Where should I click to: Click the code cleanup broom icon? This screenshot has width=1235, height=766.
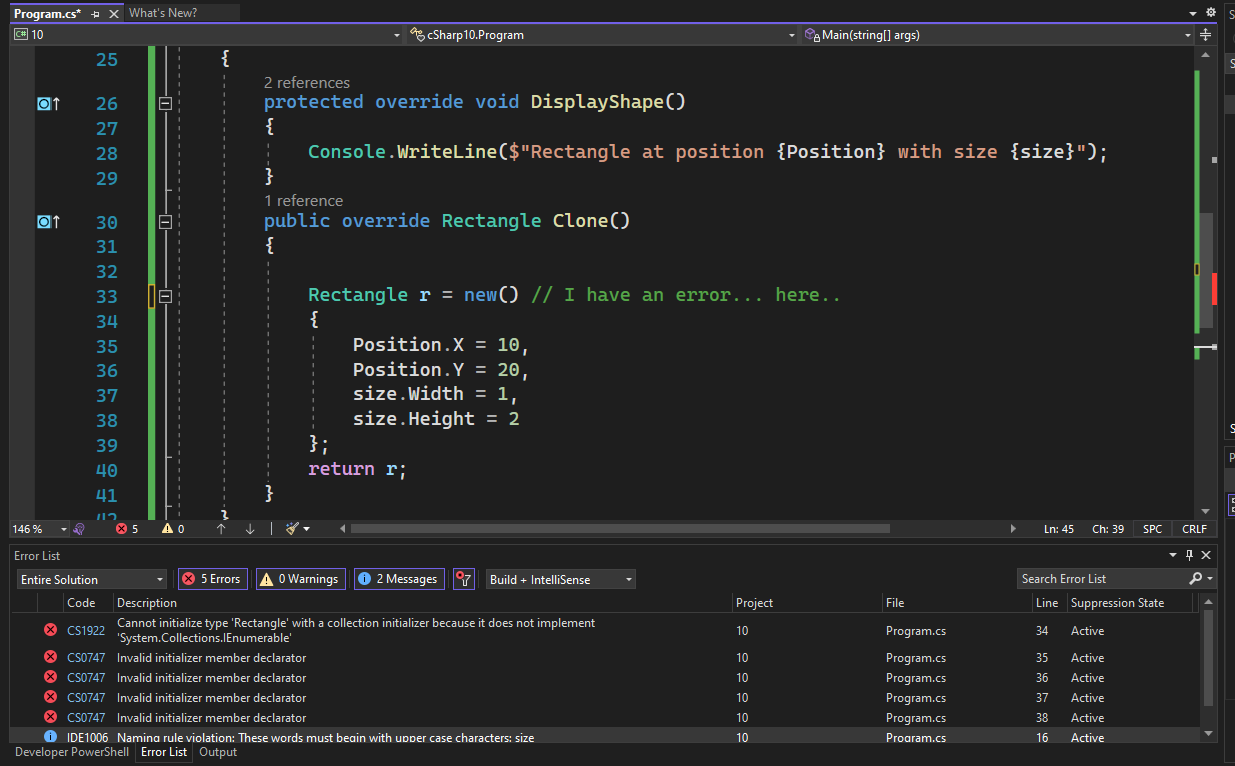pos(293,529)
